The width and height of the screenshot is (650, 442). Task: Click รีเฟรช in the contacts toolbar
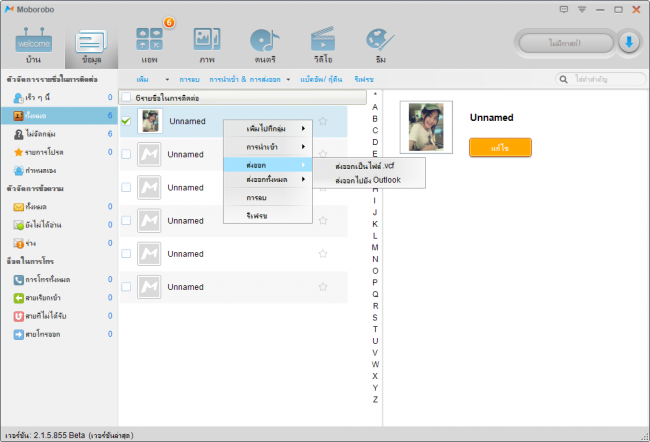(x=364, y=79)
